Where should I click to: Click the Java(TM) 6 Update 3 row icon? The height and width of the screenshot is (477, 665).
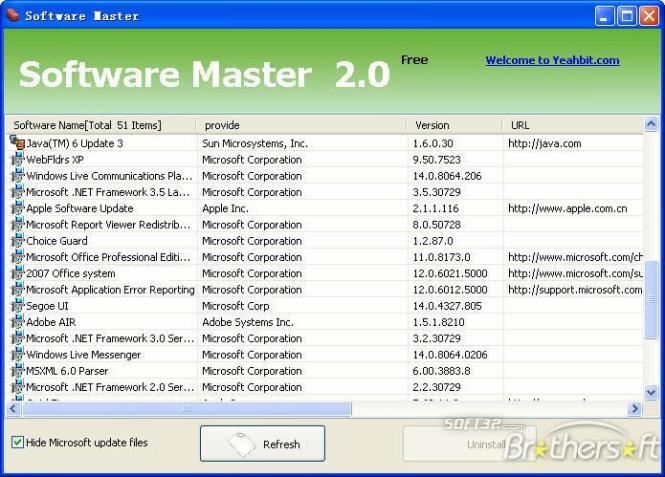[17, 142]
